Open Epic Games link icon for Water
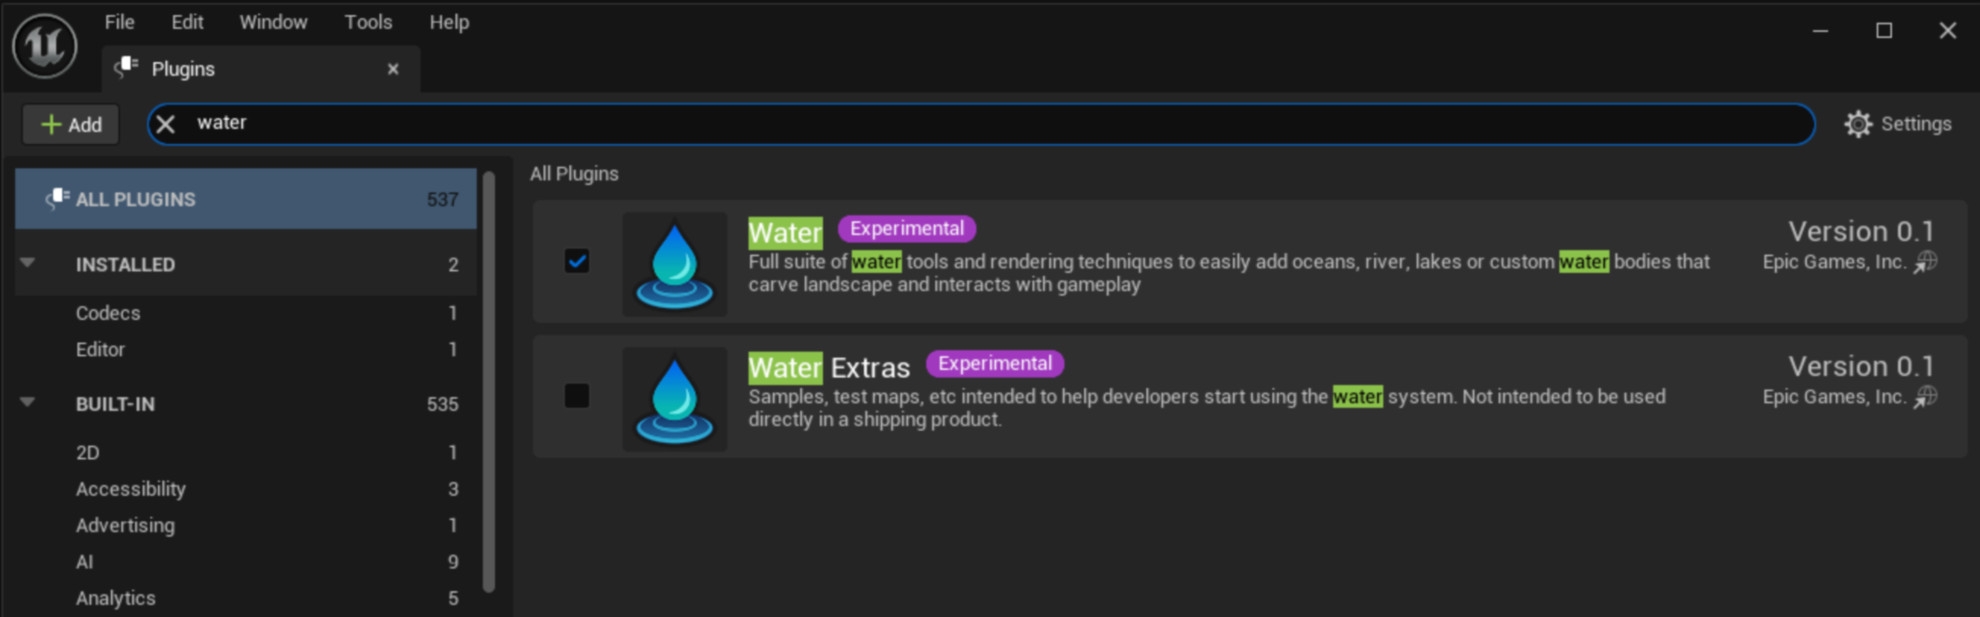This screenshot has height=617, width=1980. point(1925,262)
